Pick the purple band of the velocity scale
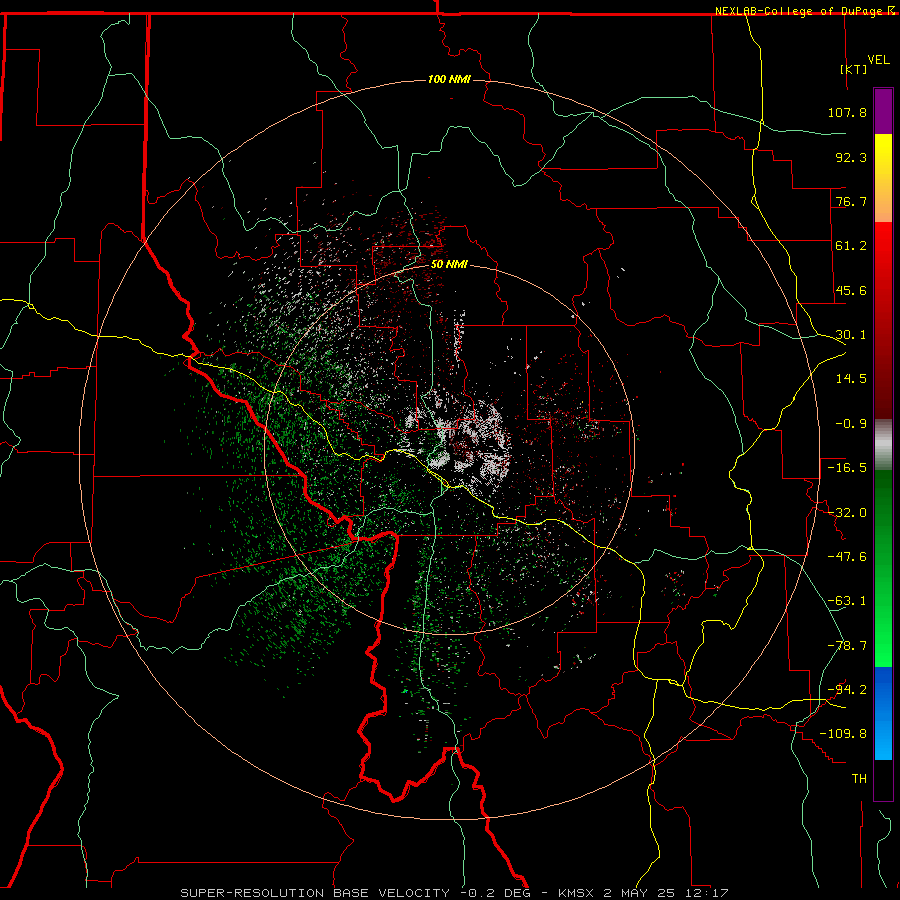 pos(883,111)
